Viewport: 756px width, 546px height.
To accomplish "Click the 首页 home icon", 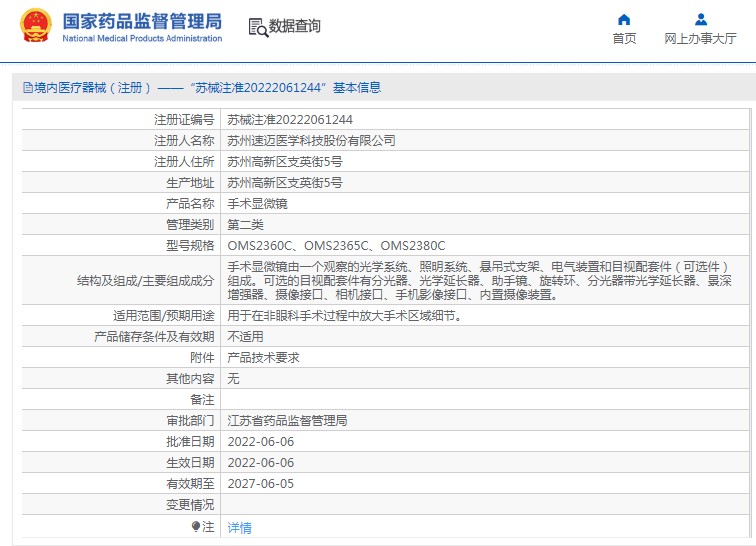I will pyautogui.click(x=624, y=19).
